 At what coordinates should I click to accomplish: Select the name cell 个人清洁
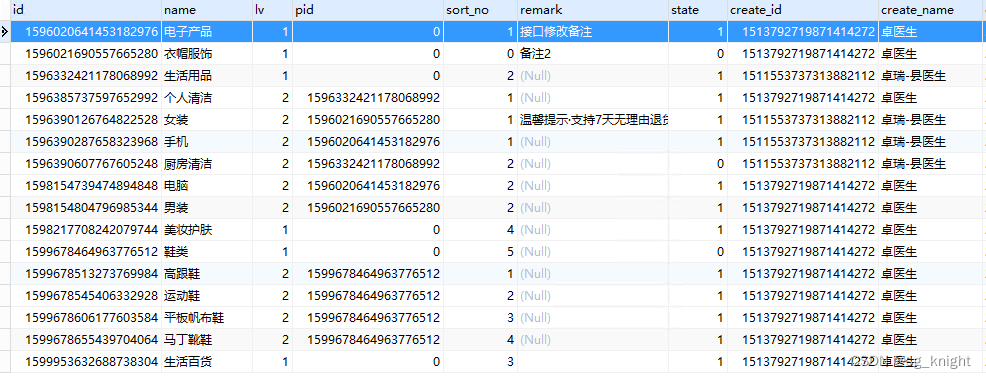[207, 97]
